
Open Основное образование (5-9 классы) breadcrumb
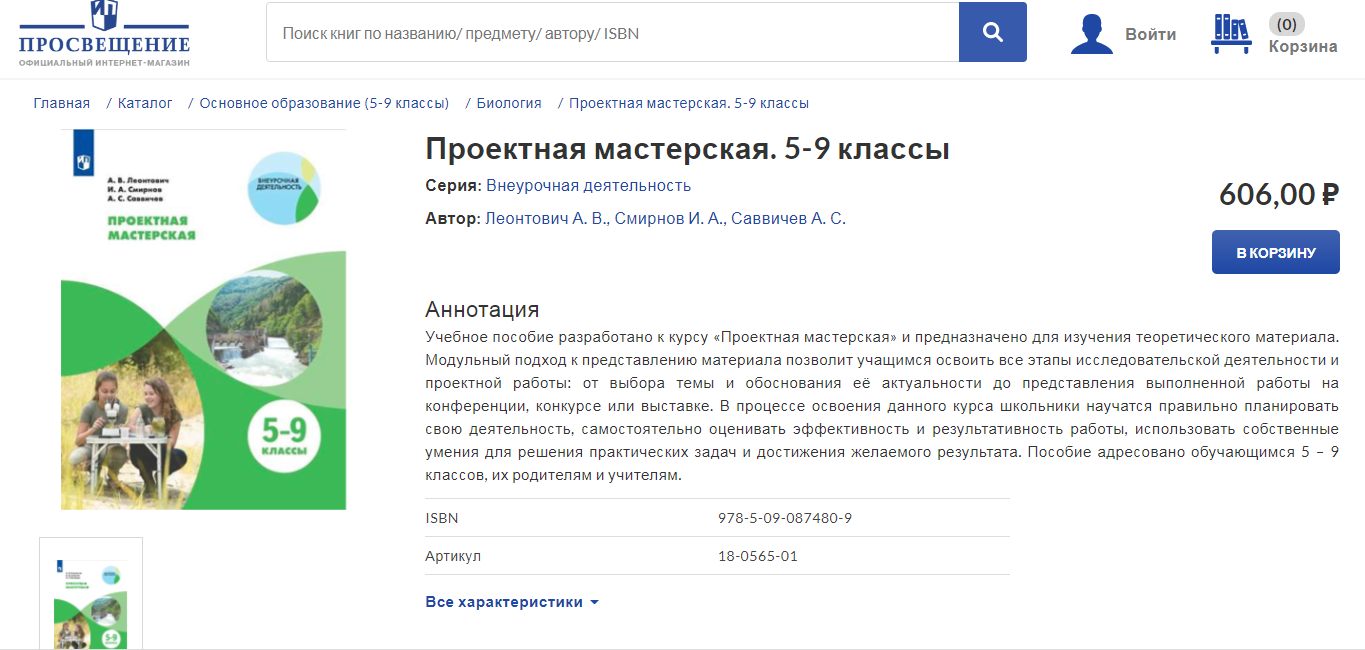(324, 103)
